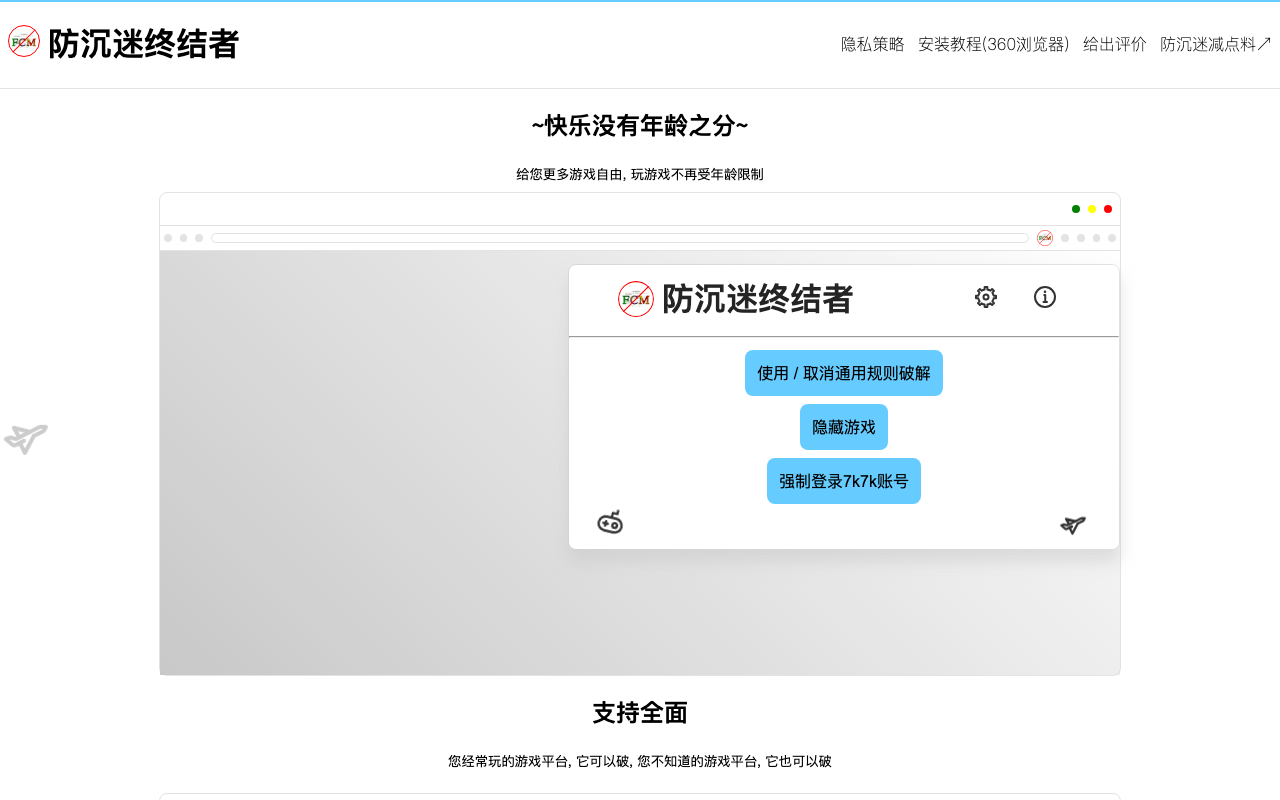The height and width of the screenshot is (800, 1280).
Task: Click the gamepad icon in popup footer
Action: click(610, 522)
